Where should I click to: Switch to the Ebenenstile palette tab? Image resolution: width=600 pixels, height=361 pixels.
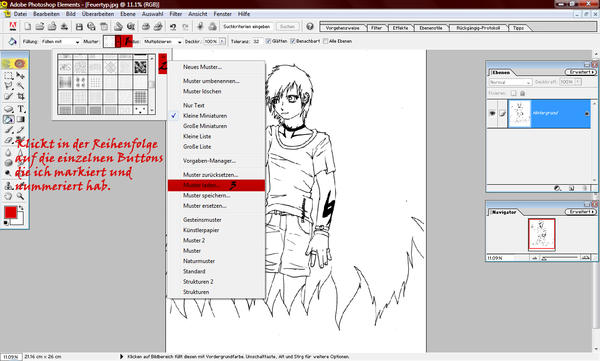coord(431,28)
